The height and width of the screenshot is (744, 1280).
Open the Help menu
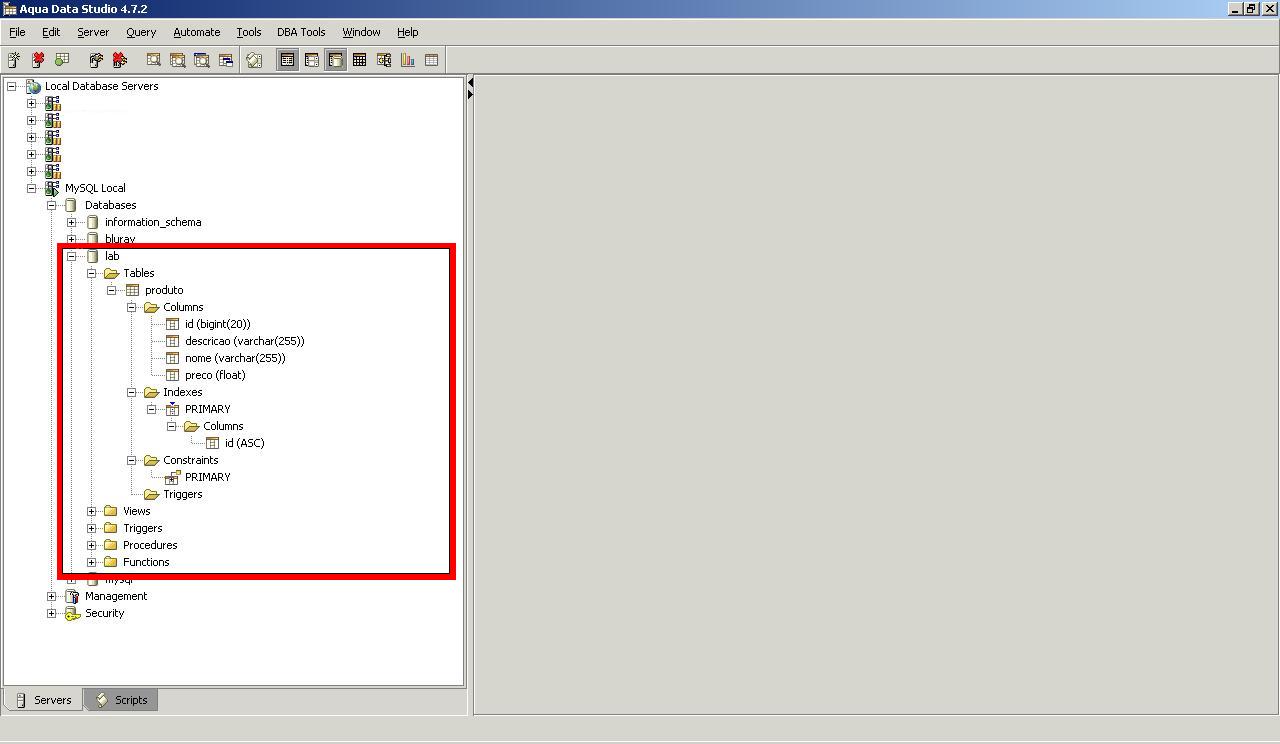click(x=407, y=32)
